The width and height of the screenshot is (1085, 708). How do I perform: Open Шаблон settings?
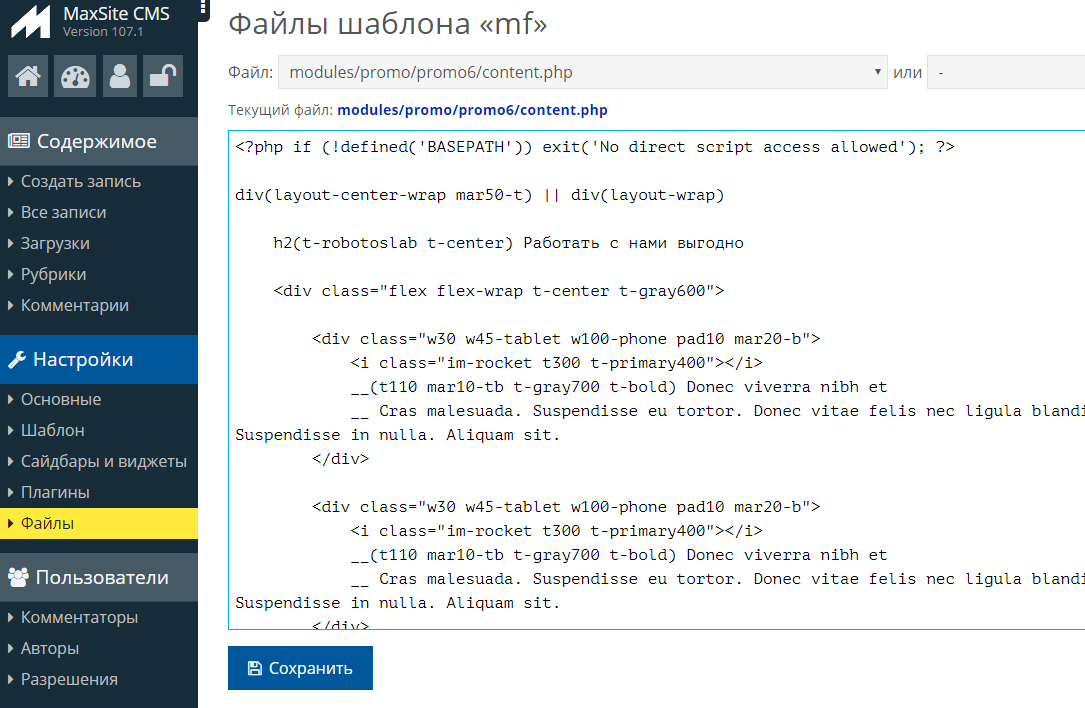point(52,430)
